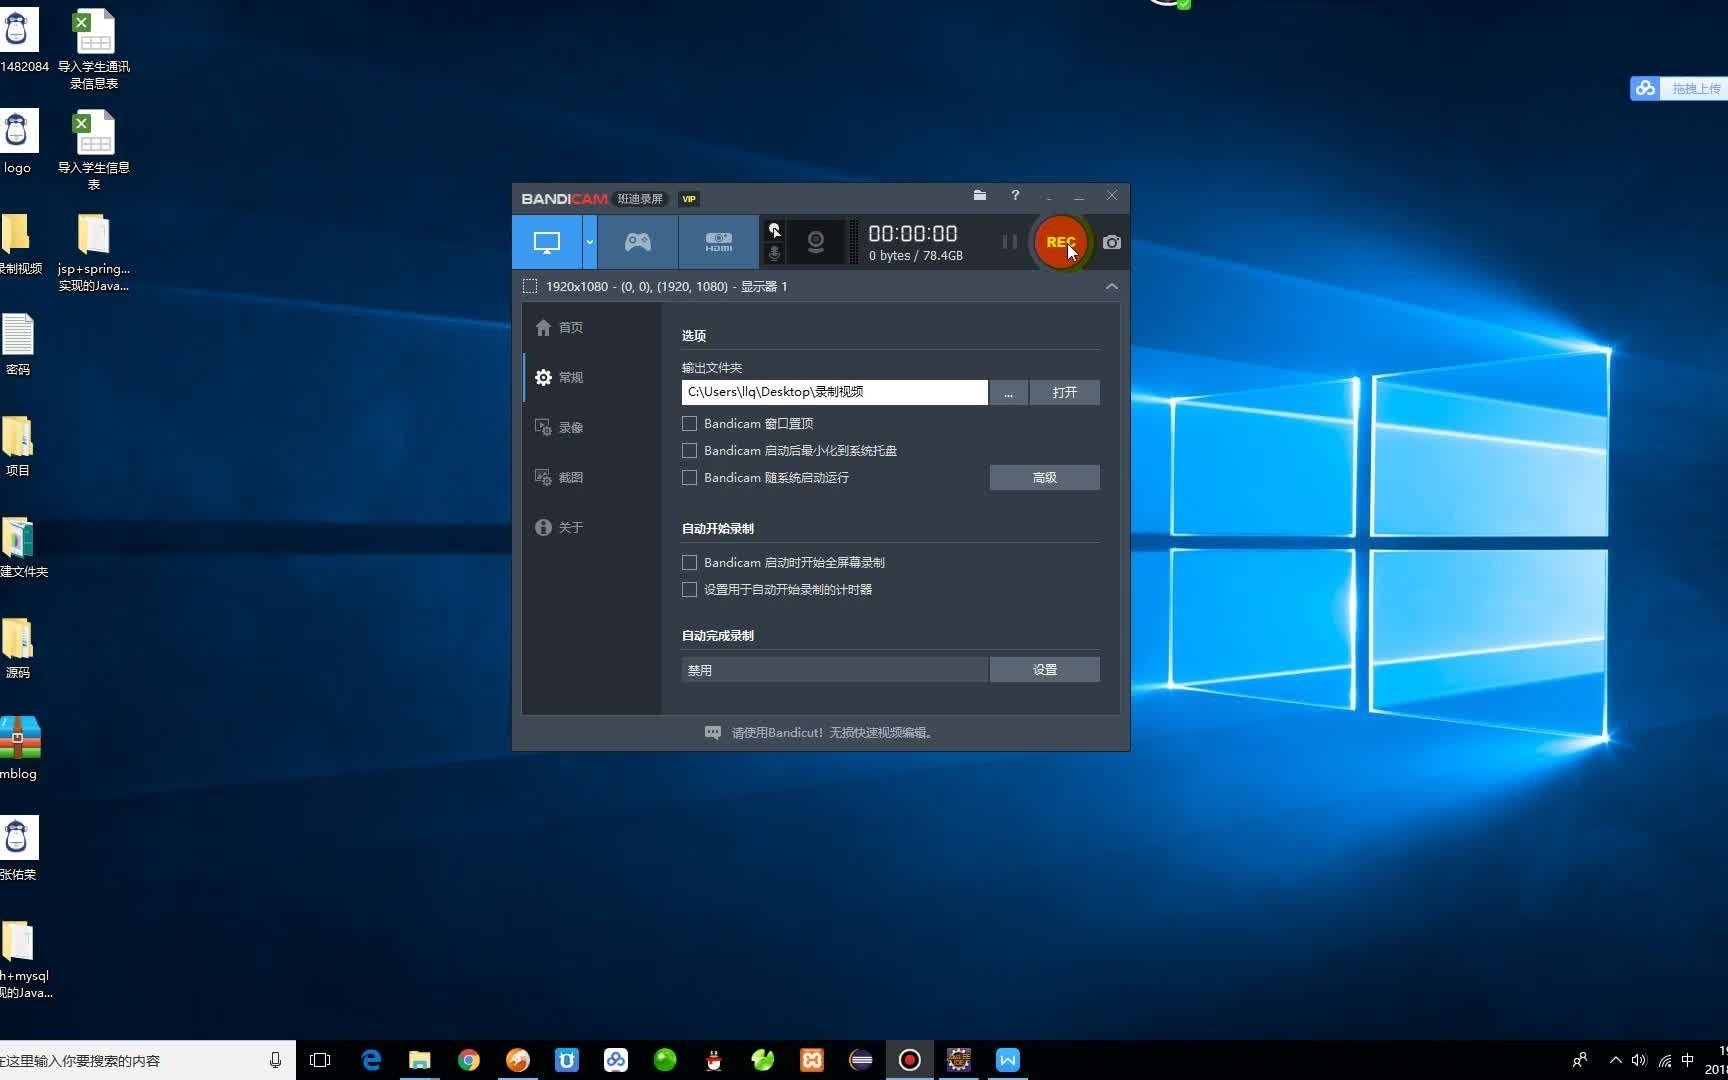Open Bandicam red record taskbar icon

click(910, 1060)
